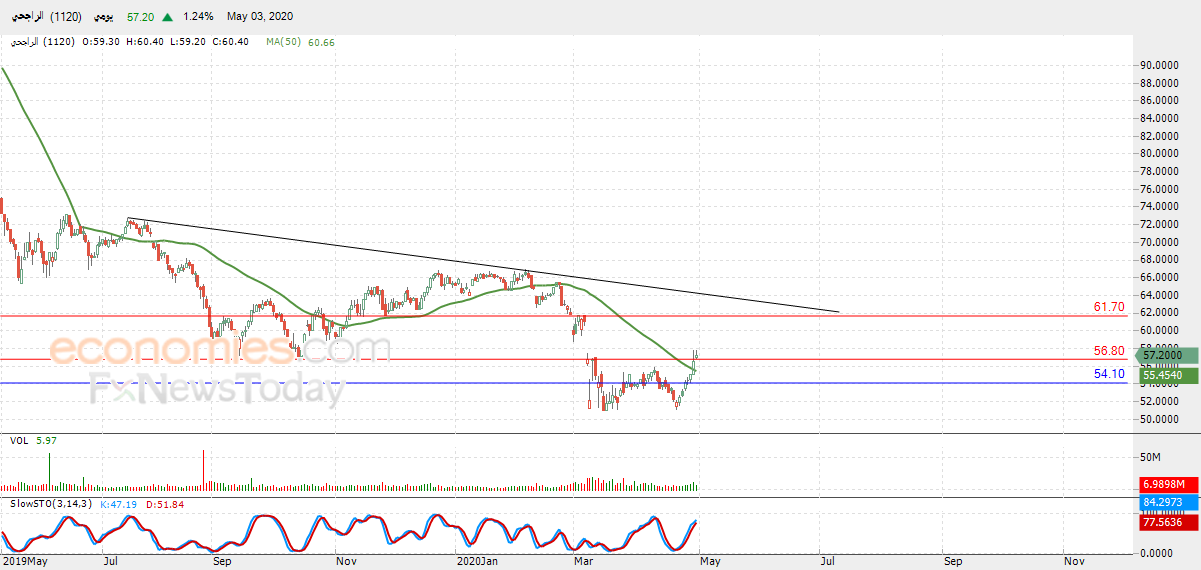Click the 57.20 price in header
The image size is (1201, 570).
point(140,17)
